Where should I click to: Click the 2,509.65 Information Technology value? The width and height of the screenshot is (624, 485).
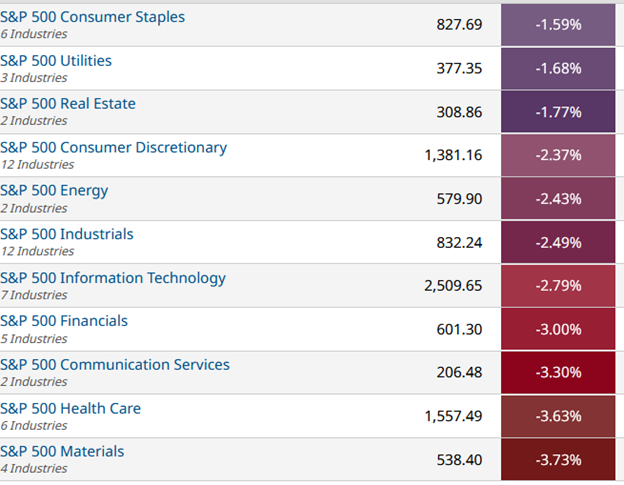pyautogui.click(x=453, y=286)
